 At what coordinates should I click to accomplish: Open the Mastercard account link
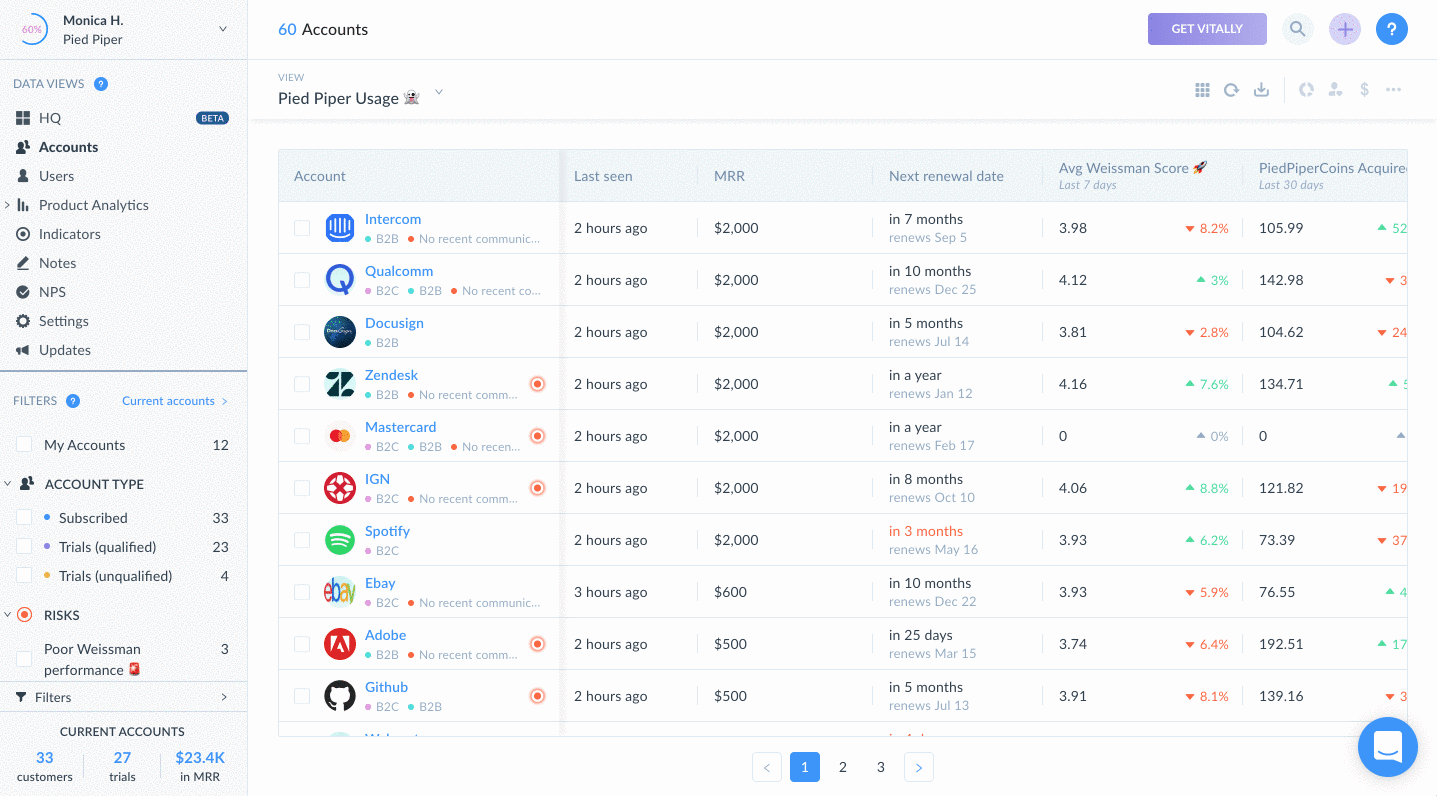[x=400, y=427]
